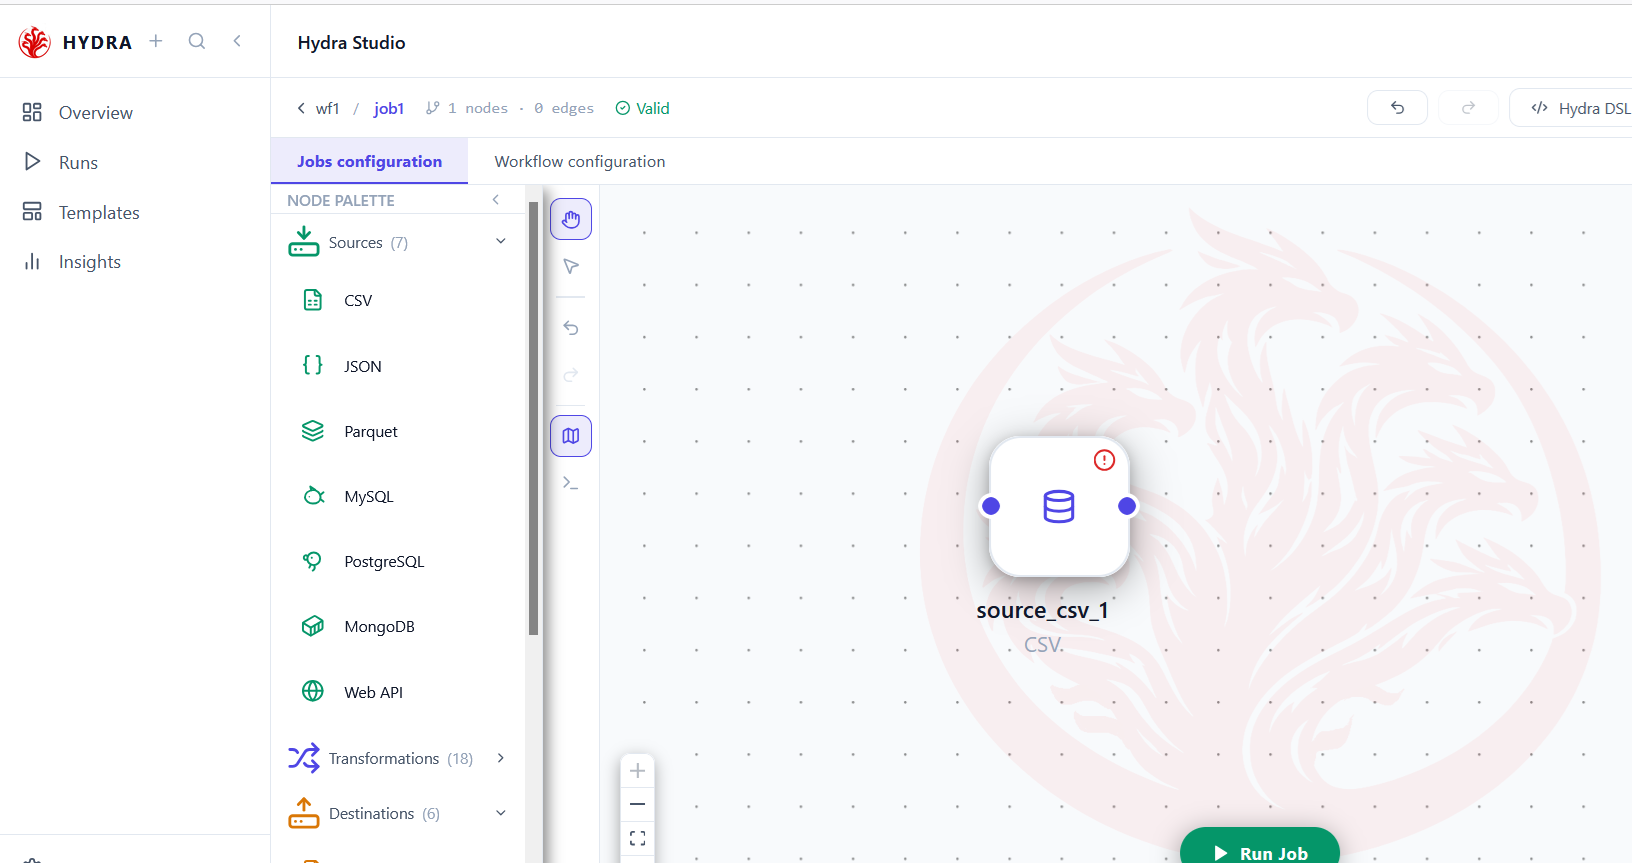Select the pointer selection tool

point(571,266)
